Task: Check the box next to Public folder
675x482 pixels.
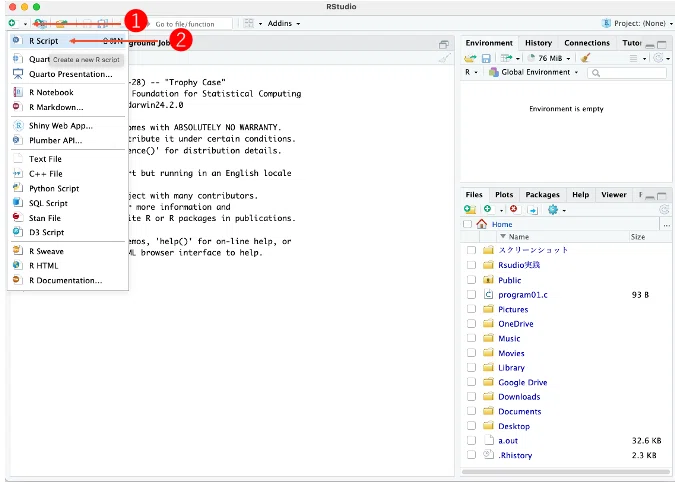Action: point(471,280)
